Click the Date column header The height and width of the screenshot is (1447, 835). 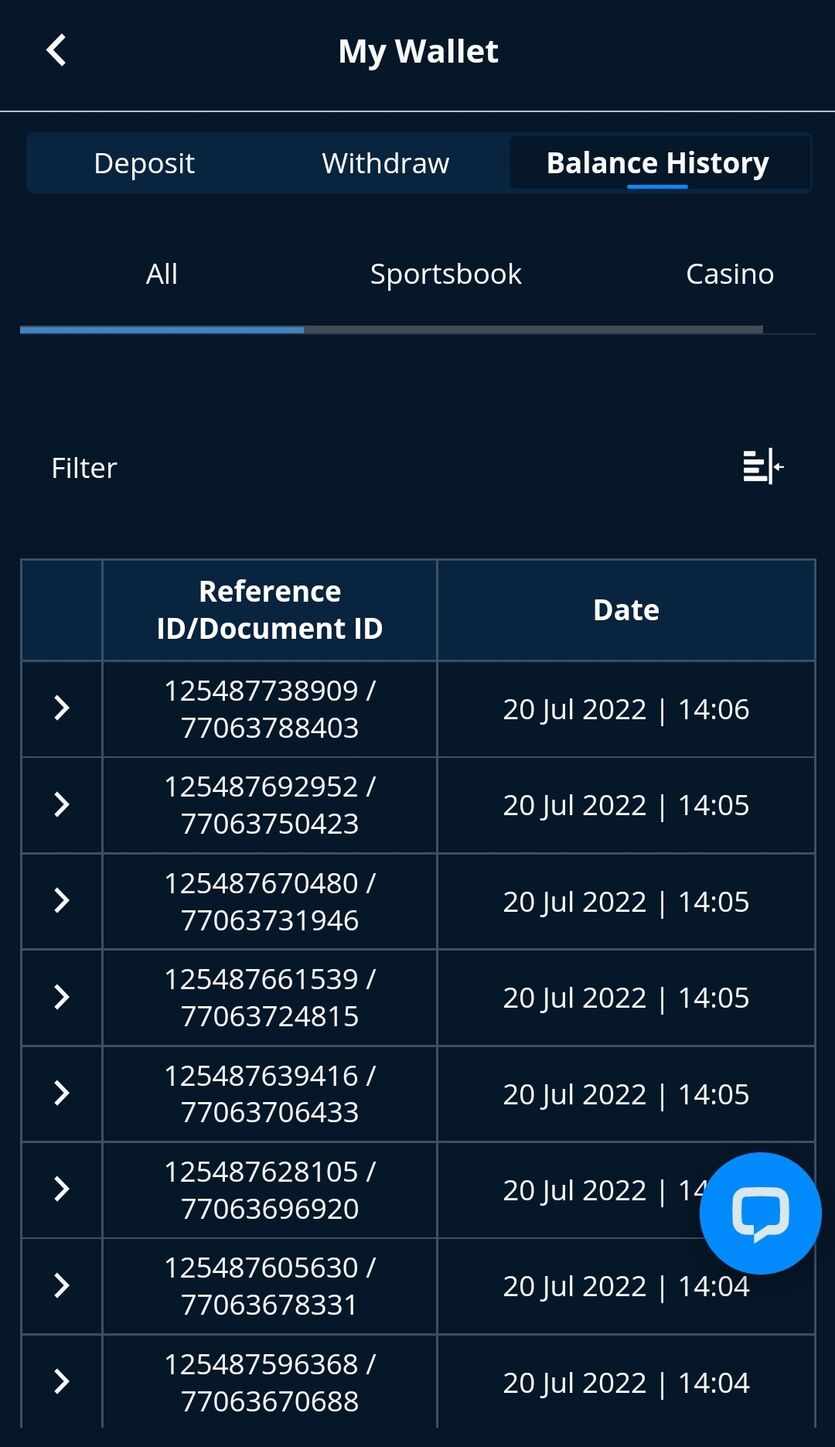tap(626, 610)
